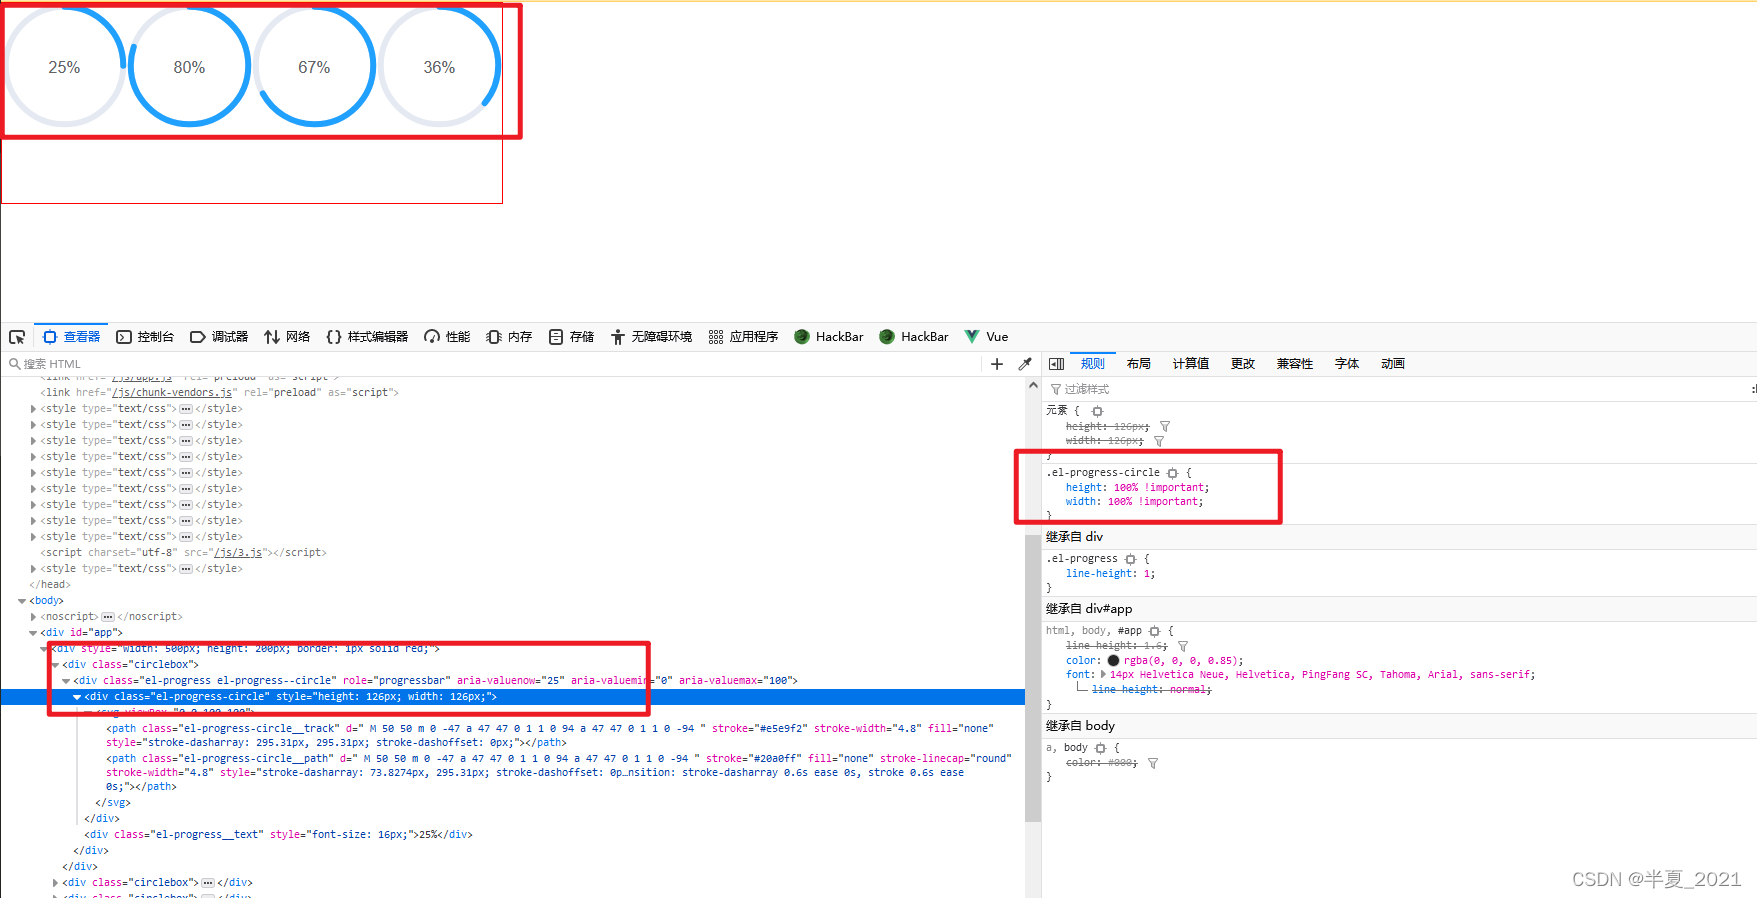Screen dimensions: 1757x898
Task: Open the 存储 storage tab
Action: (x=571, y=337)
